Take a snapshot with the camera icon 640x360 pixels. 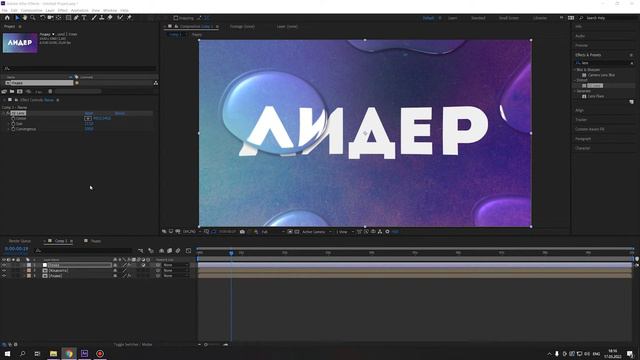point(242,232)
